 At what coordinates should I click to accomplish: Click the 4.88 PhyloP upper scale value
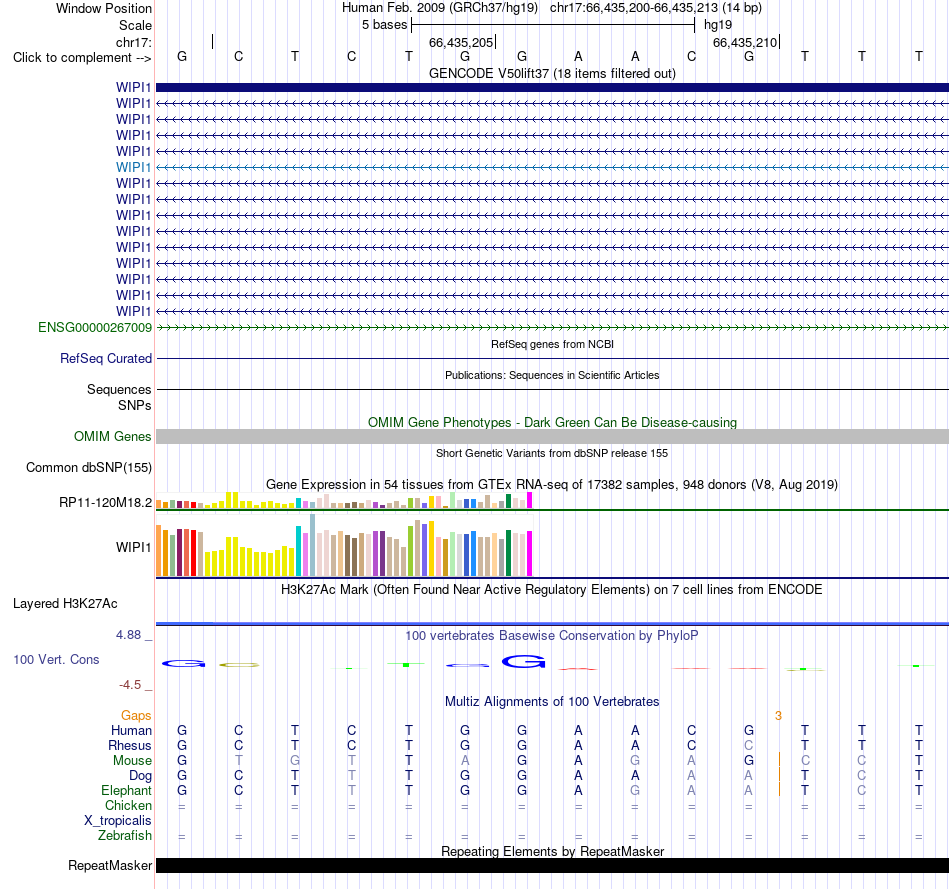click(x=128, y=635)
